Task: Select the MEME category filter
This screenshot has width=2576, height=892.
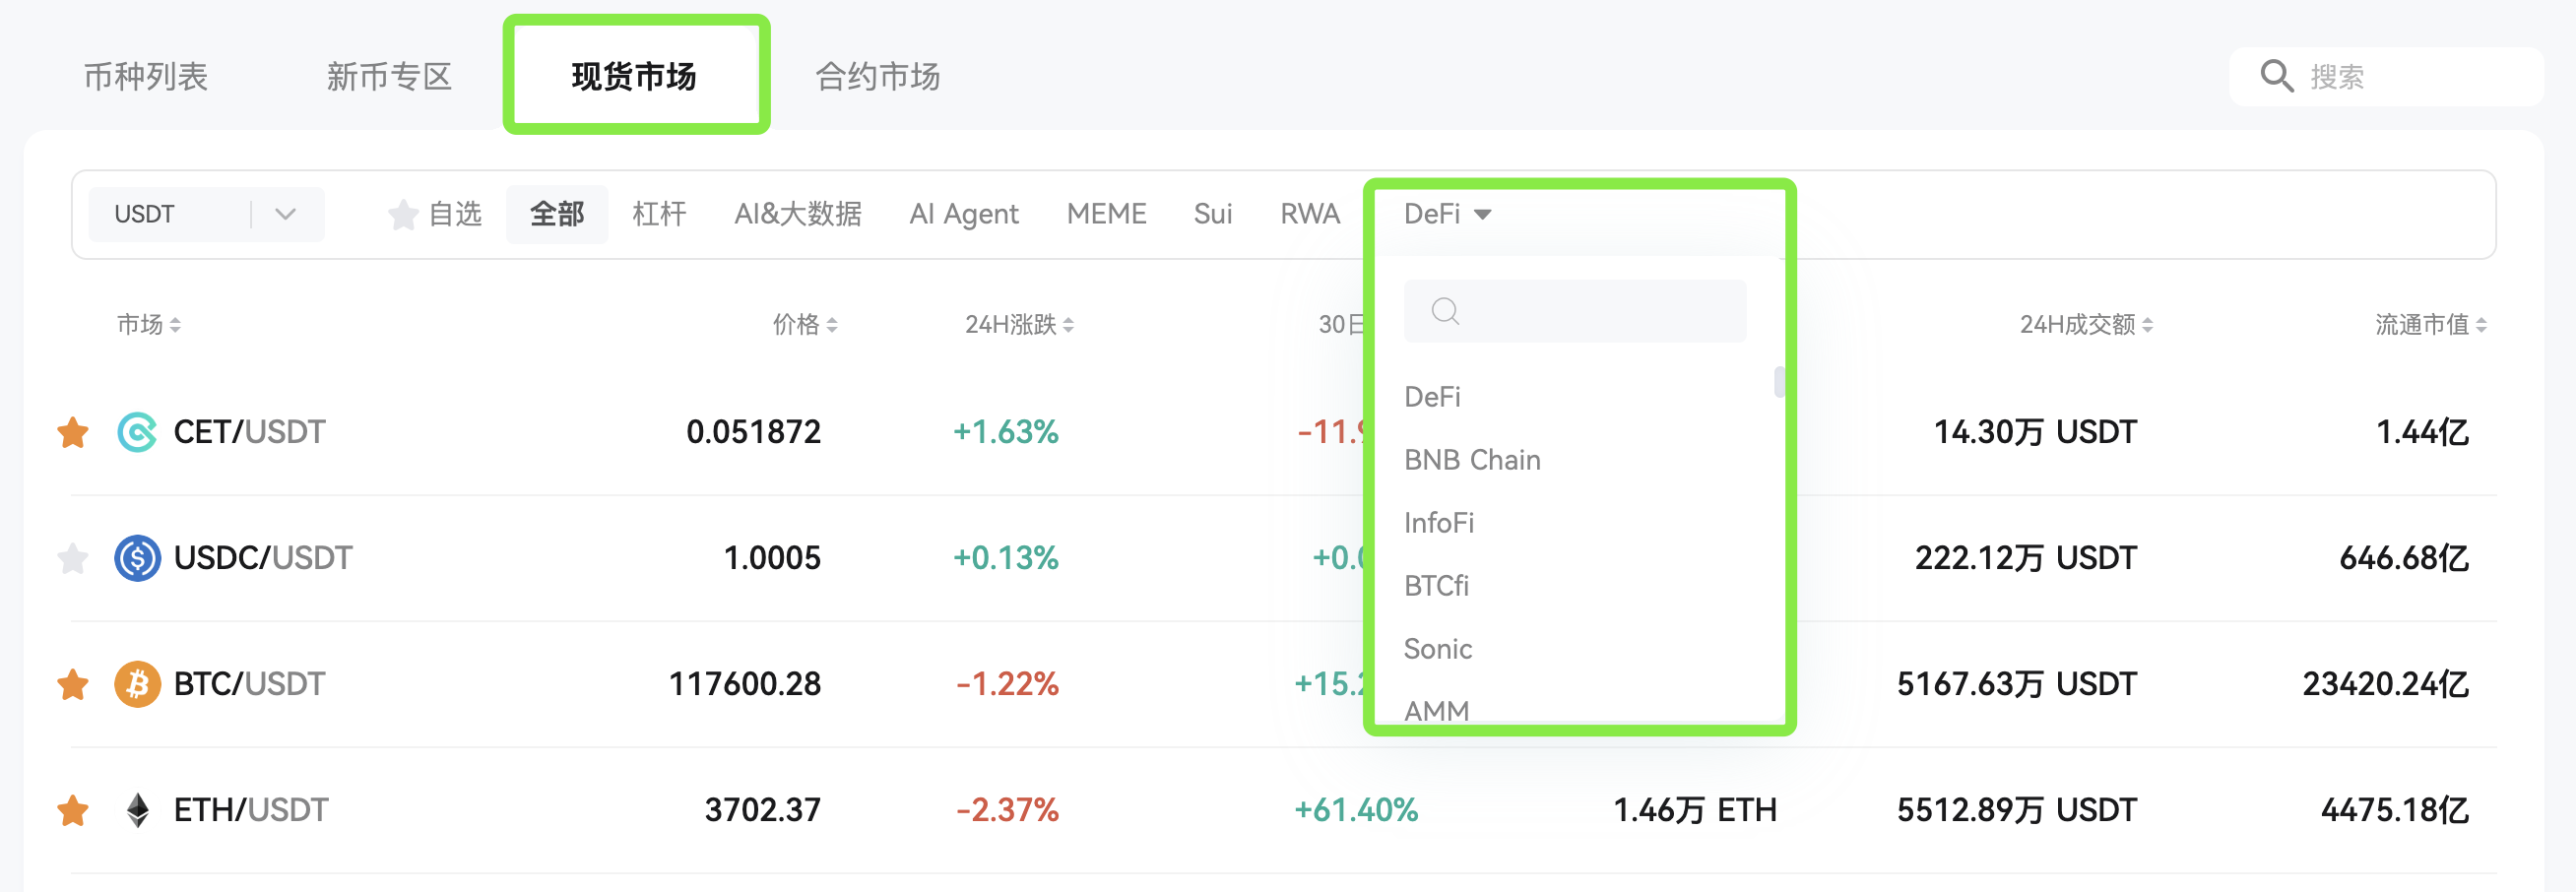Action: coord(1106,214)
